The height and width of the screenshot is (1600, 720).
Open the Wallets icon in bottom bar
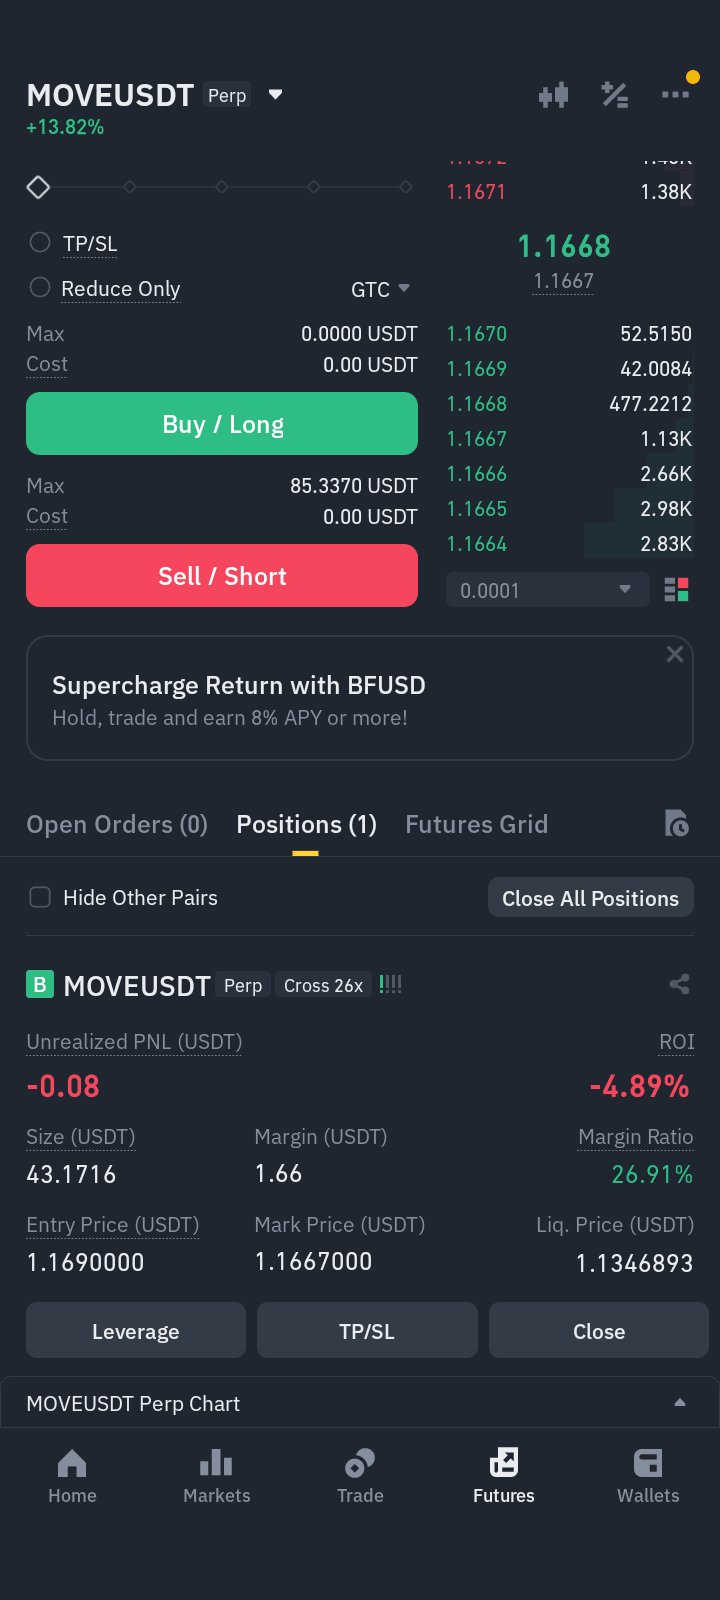tap(648, 1464)
